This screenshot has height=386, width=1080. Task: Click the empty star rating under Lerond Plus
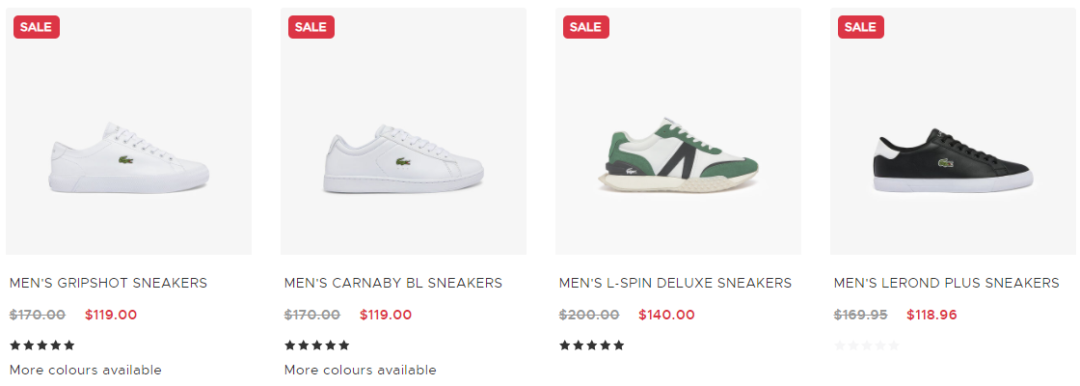pyautogui.click(x=866, y=345)
